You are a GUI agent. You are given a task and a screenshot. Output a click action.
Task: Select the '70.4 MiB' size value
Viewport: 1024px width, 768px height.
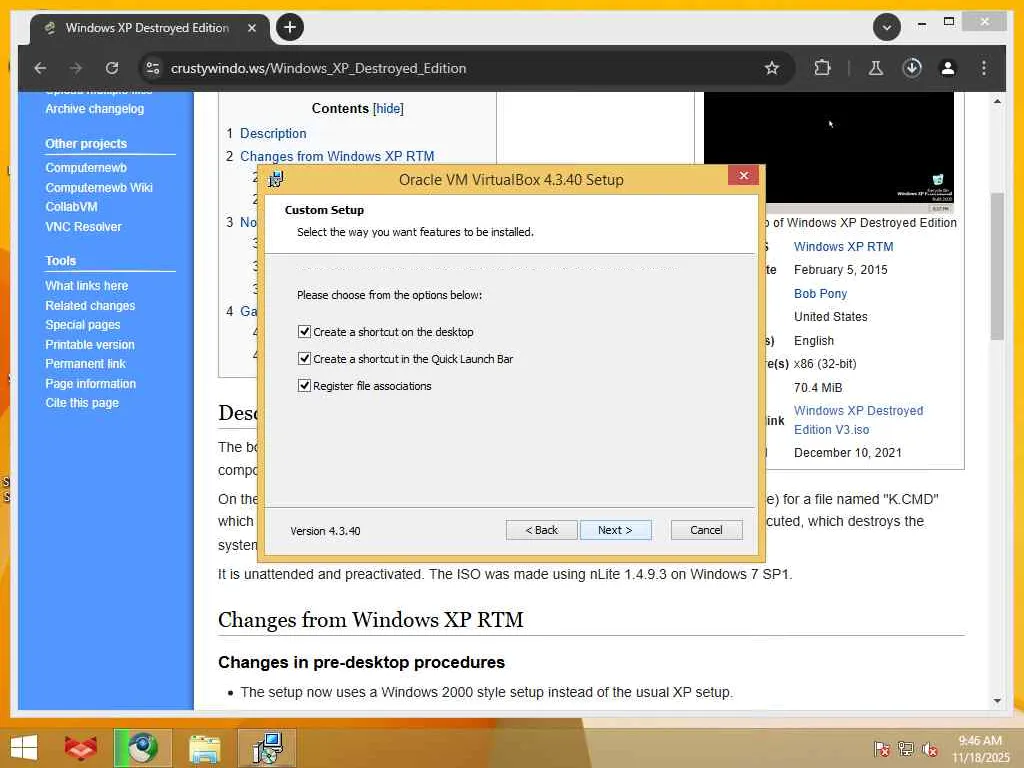coord(818,388)
